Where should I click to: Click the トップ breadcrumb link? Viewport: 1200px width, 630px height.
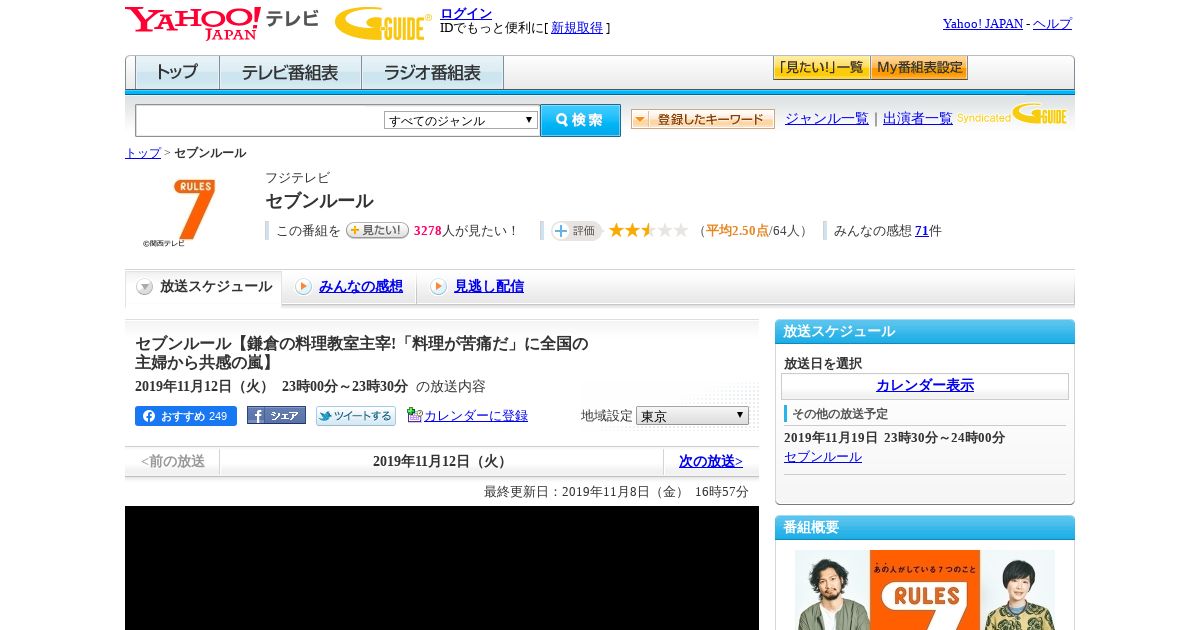coord(143,153)
